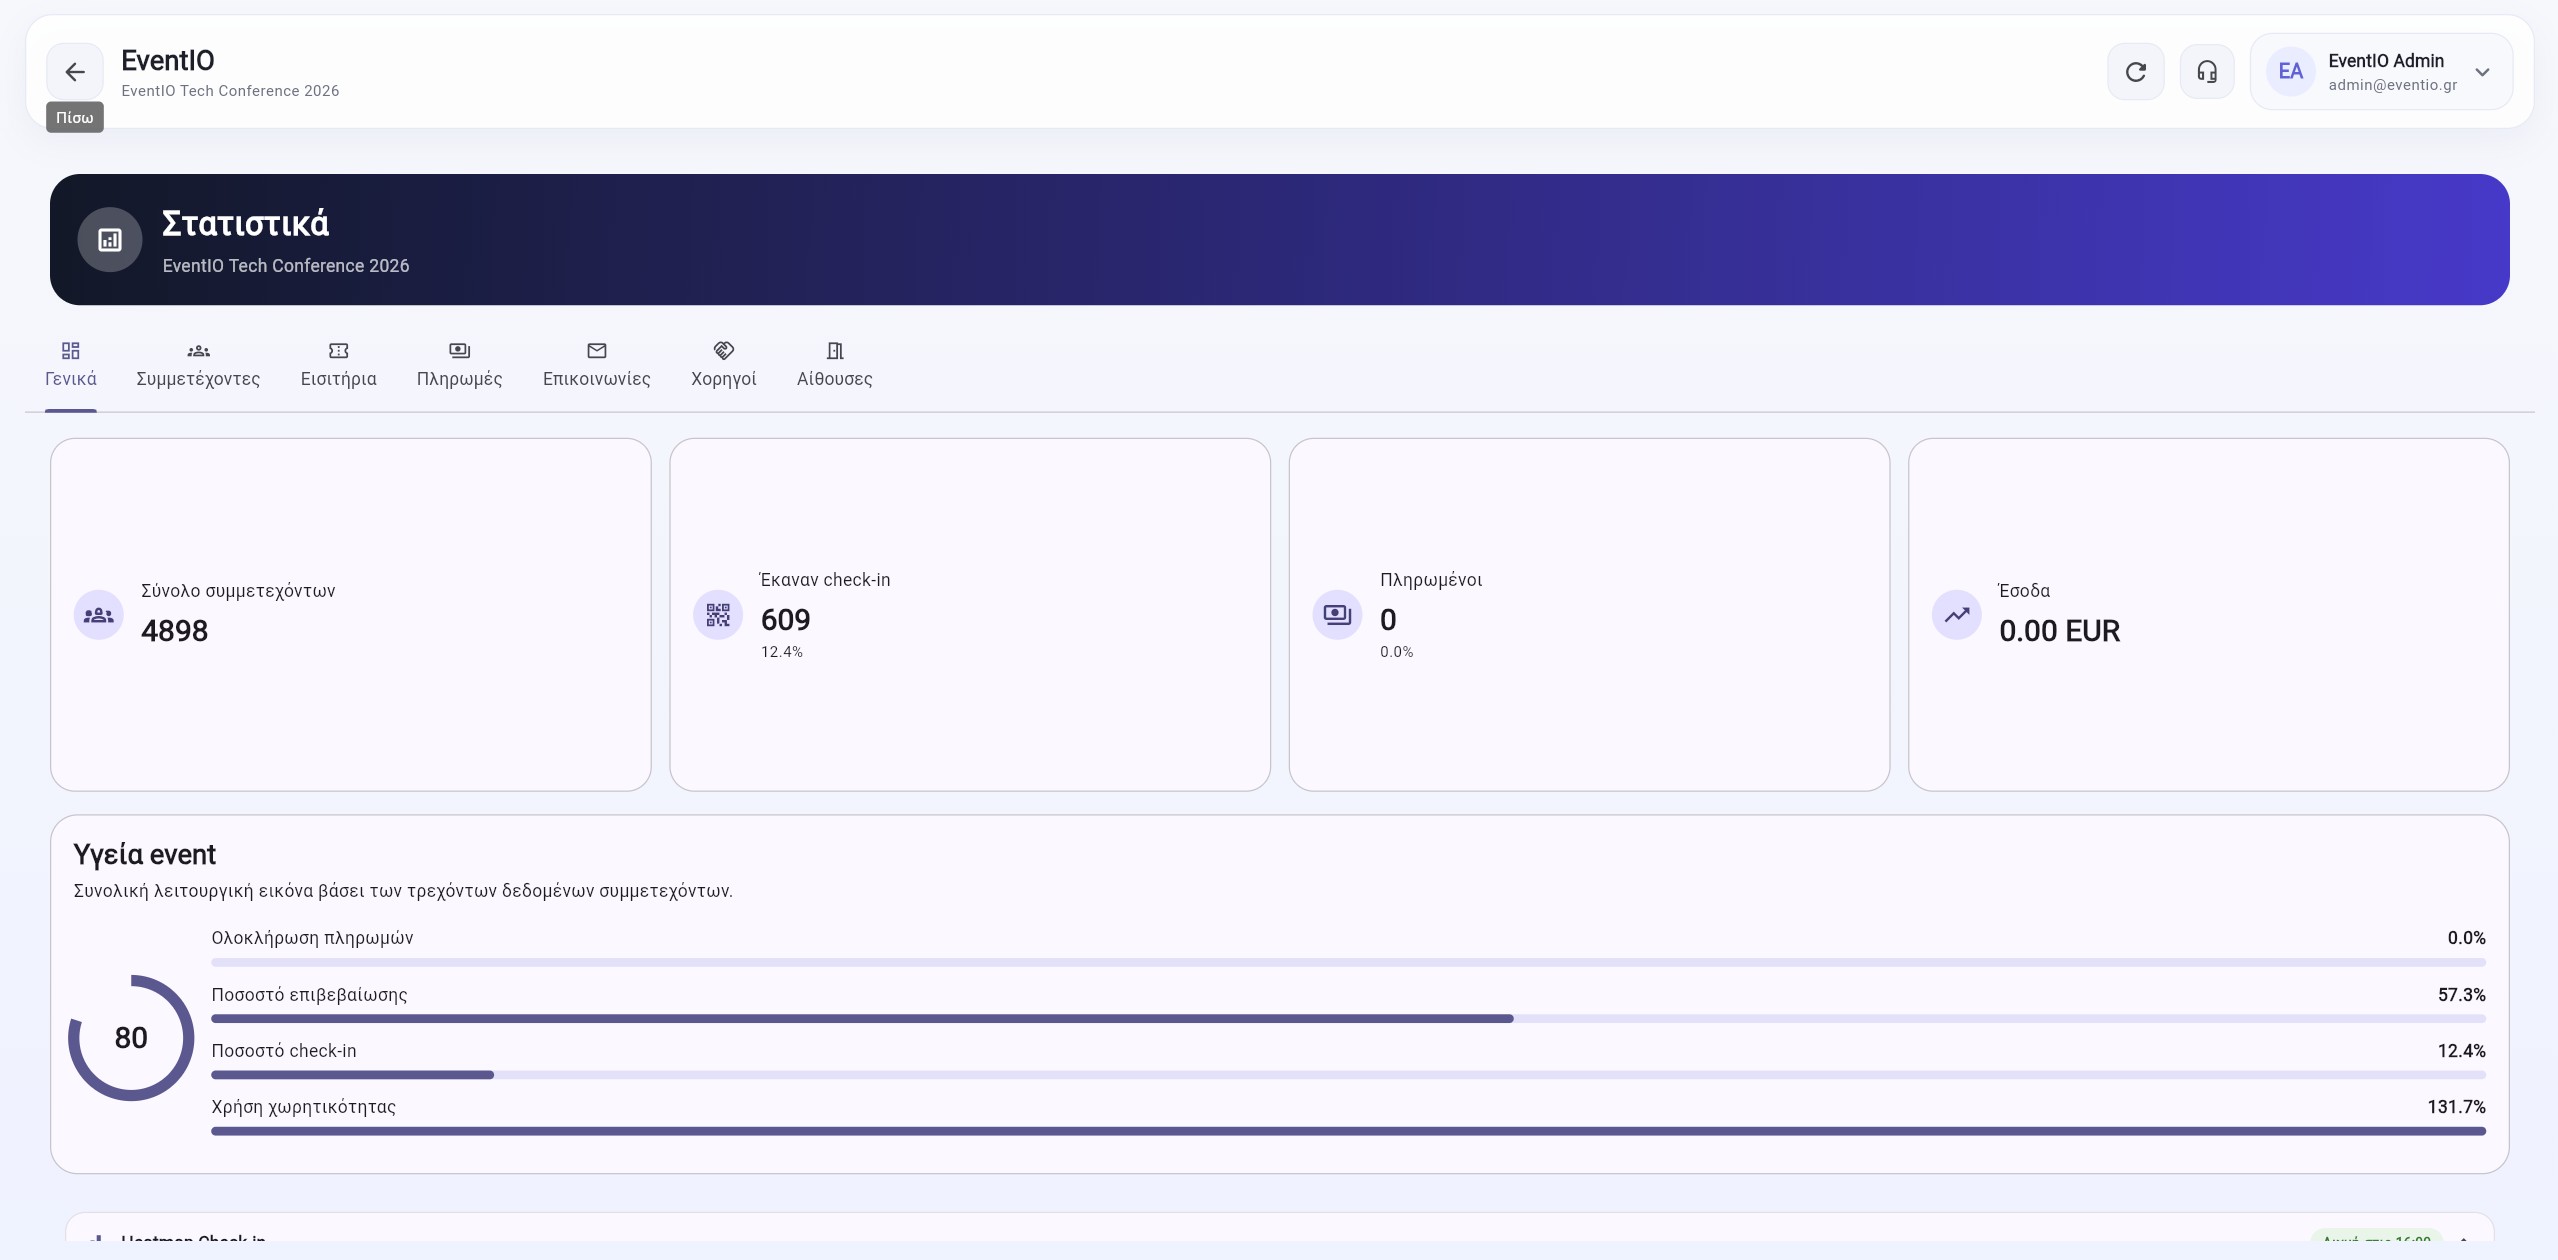This screenshot has height=1260, width=2558.
Task: Click the 131.7% capacity value
Action: 2456,1107
